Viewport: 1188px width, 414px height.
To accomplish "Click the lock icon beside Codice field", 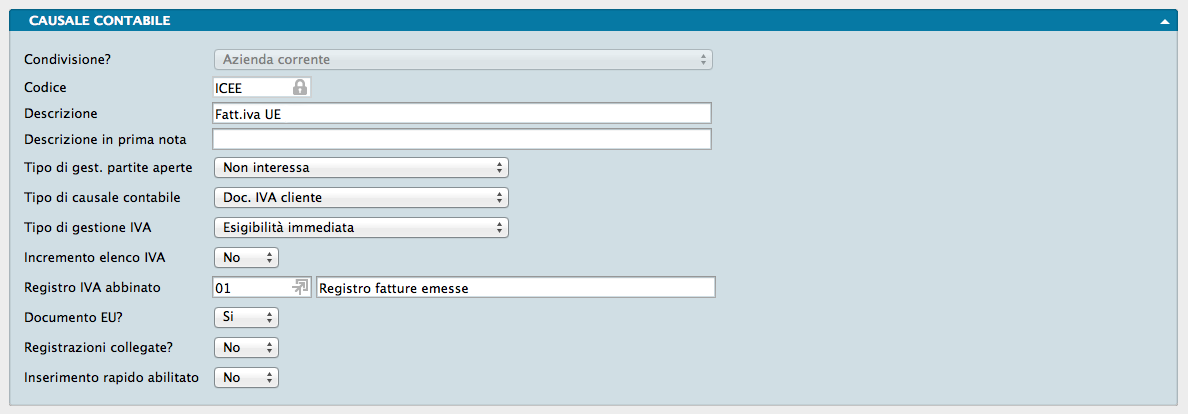I will [x=300, y=88].
